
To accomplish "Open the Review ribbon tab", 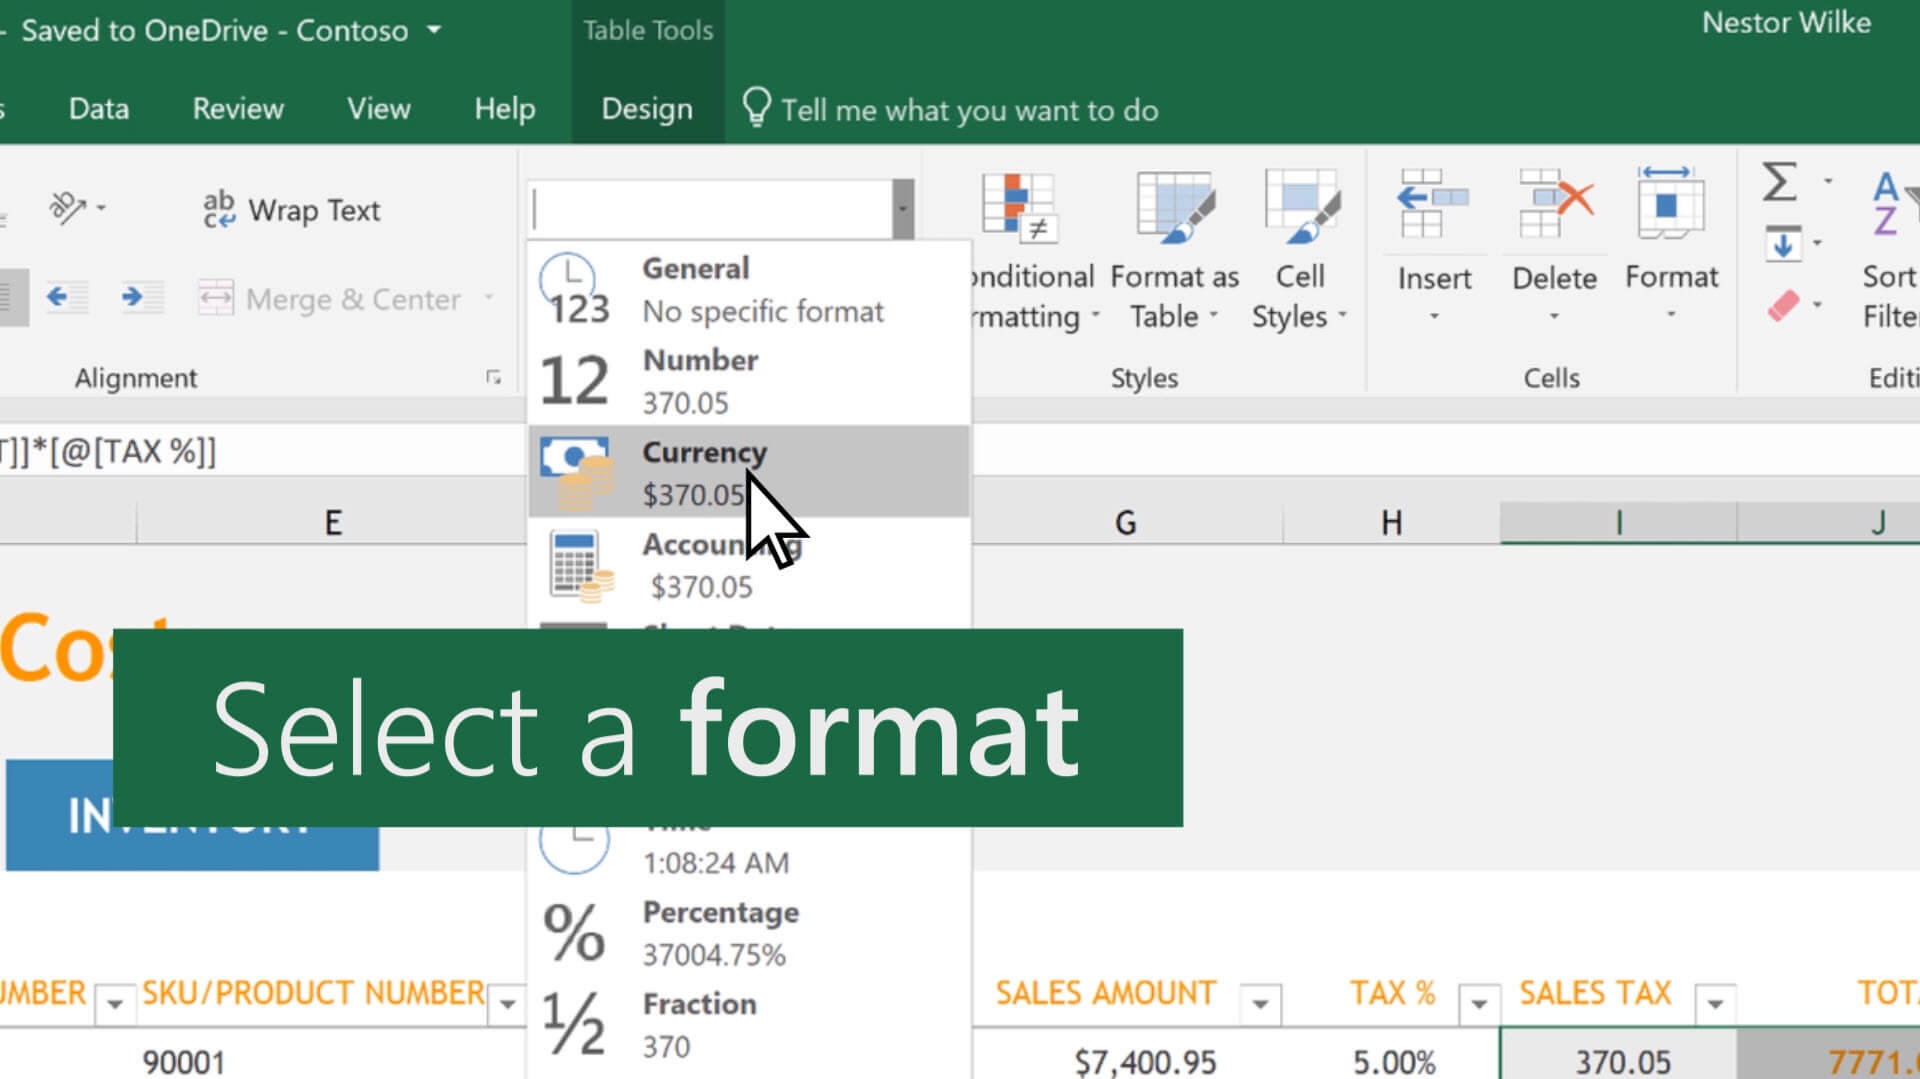I will 237,109.
